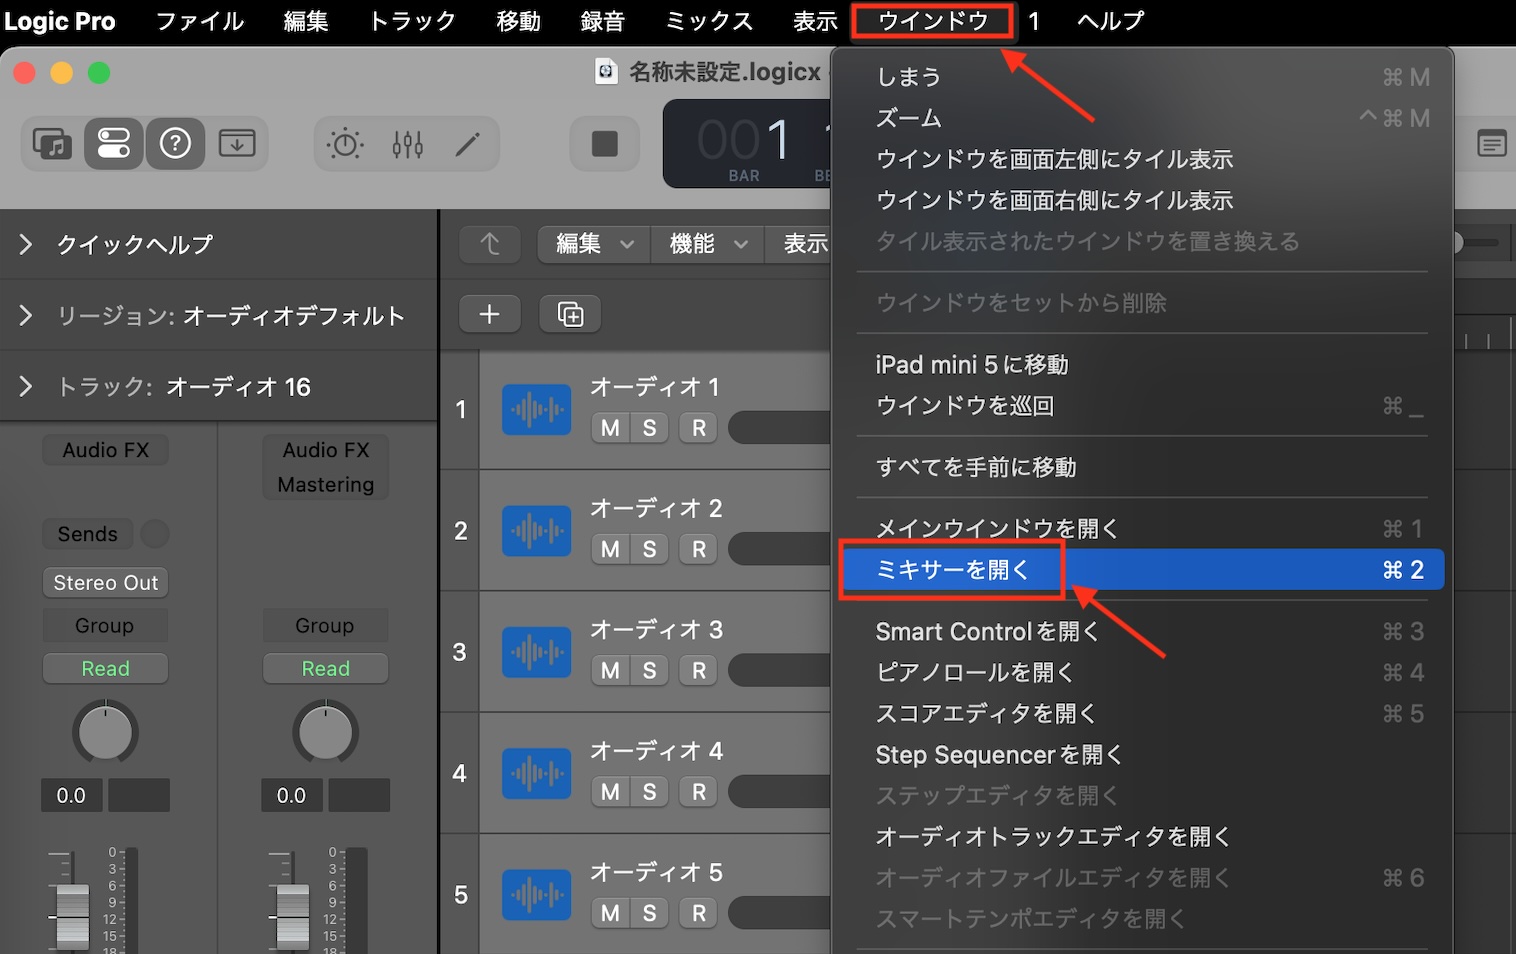This screenshot has width=1516, height=954.
Task: Click right channel Audio FX slot
Action: (x=325, y=450)
